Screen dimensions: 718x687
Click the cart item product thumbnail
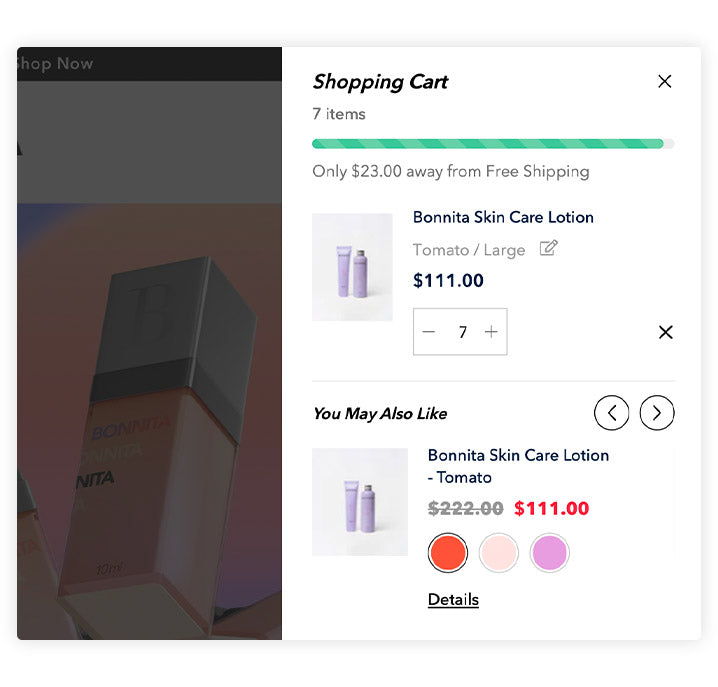tap(352, 267)
